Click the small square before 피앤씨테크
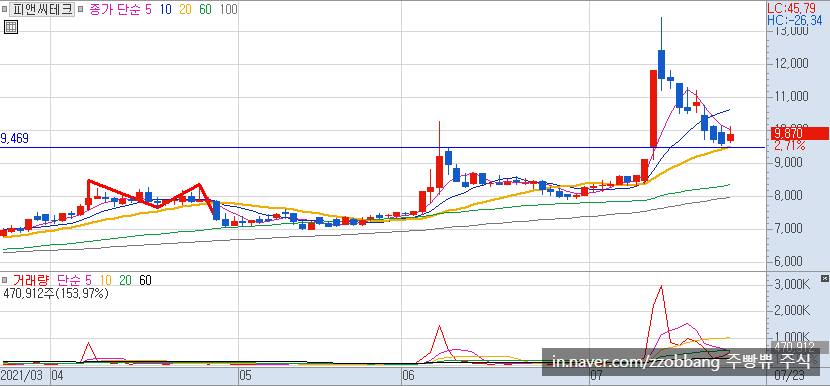The height and width of the screenshot is (386, 830). [4, 10]
